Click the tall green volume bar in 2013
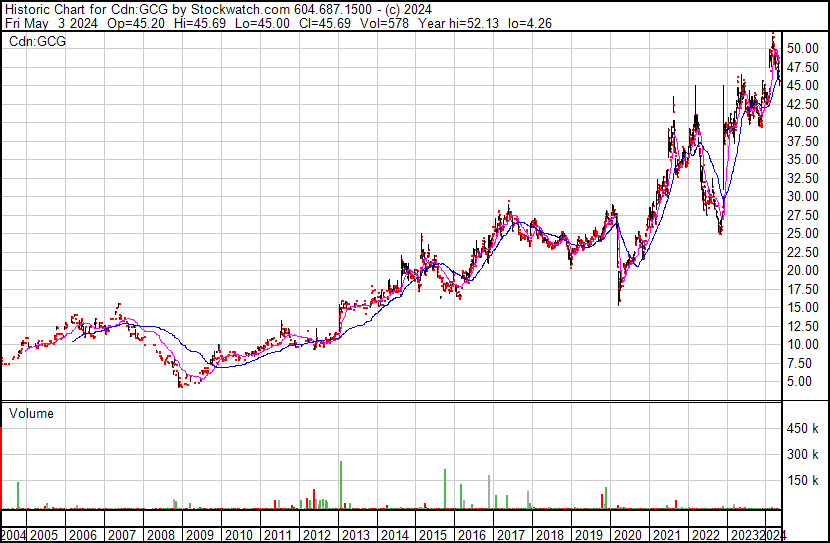 coord(341,485)
